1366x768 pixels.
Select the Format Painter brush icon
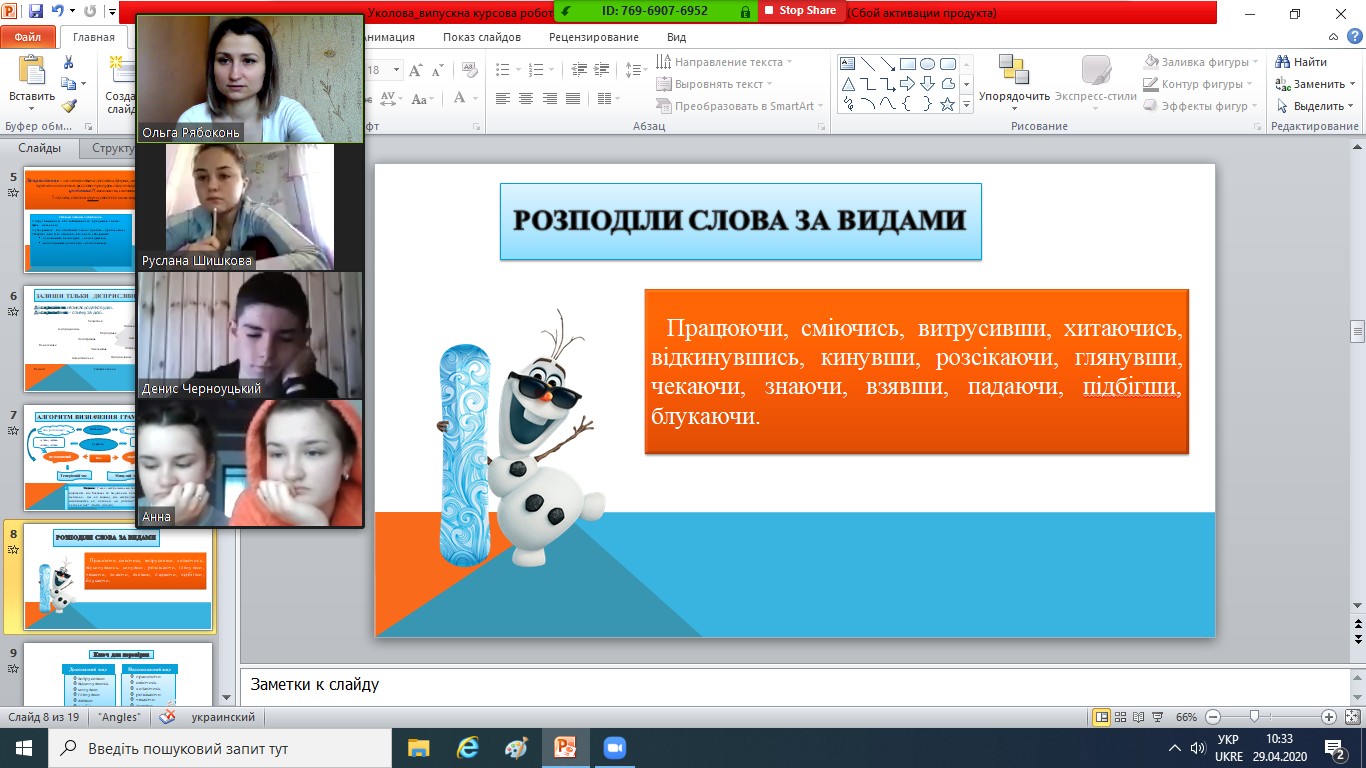tap(68, 105)
